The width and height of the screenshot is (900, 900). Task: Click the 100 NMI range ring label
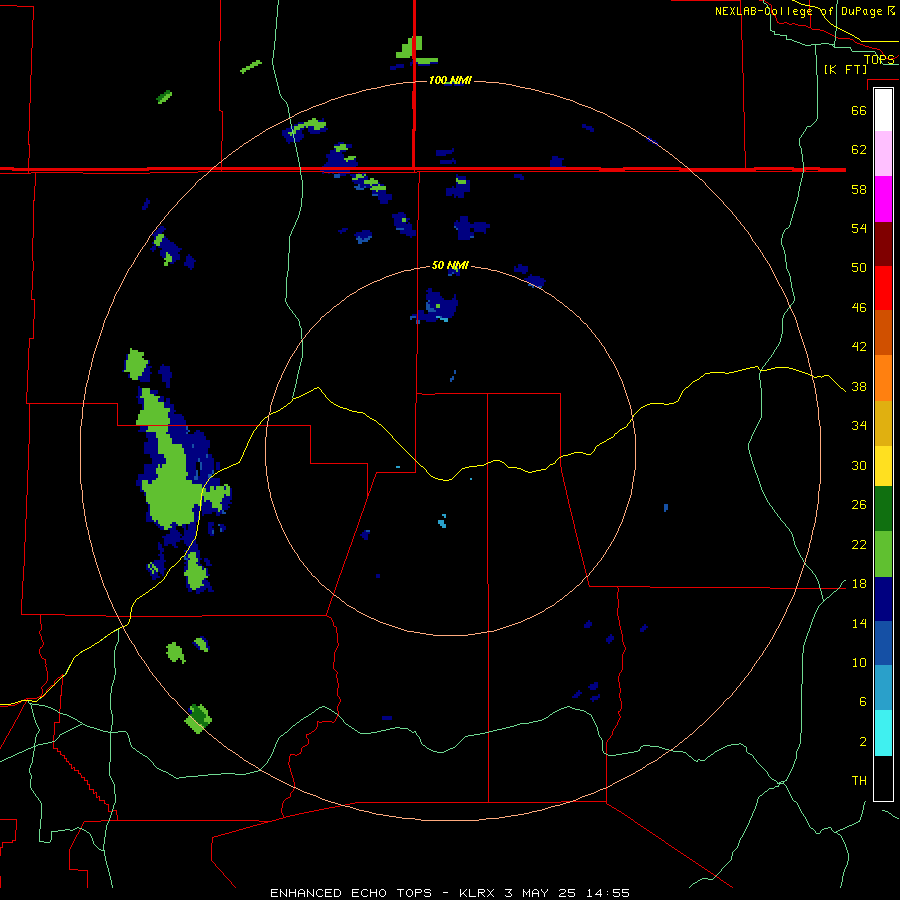point(450,80)
